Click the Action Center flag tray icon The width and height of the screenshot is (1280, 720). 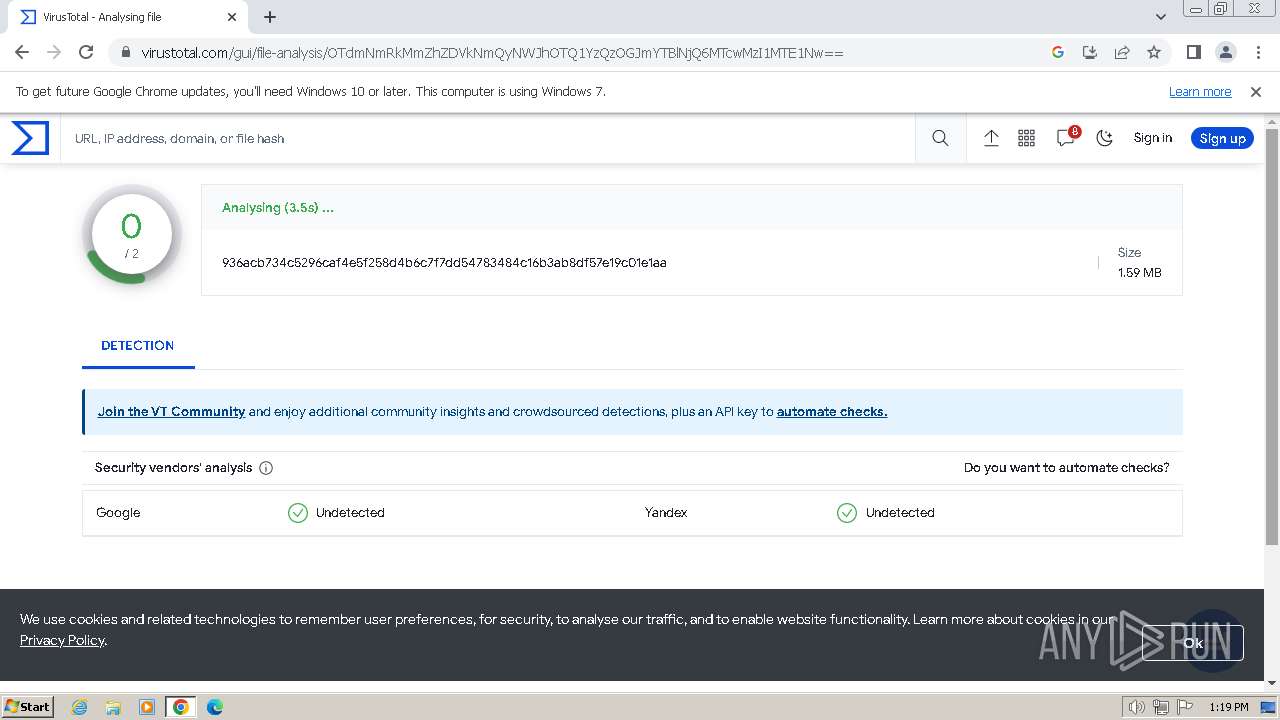(x=1185, y=707)
